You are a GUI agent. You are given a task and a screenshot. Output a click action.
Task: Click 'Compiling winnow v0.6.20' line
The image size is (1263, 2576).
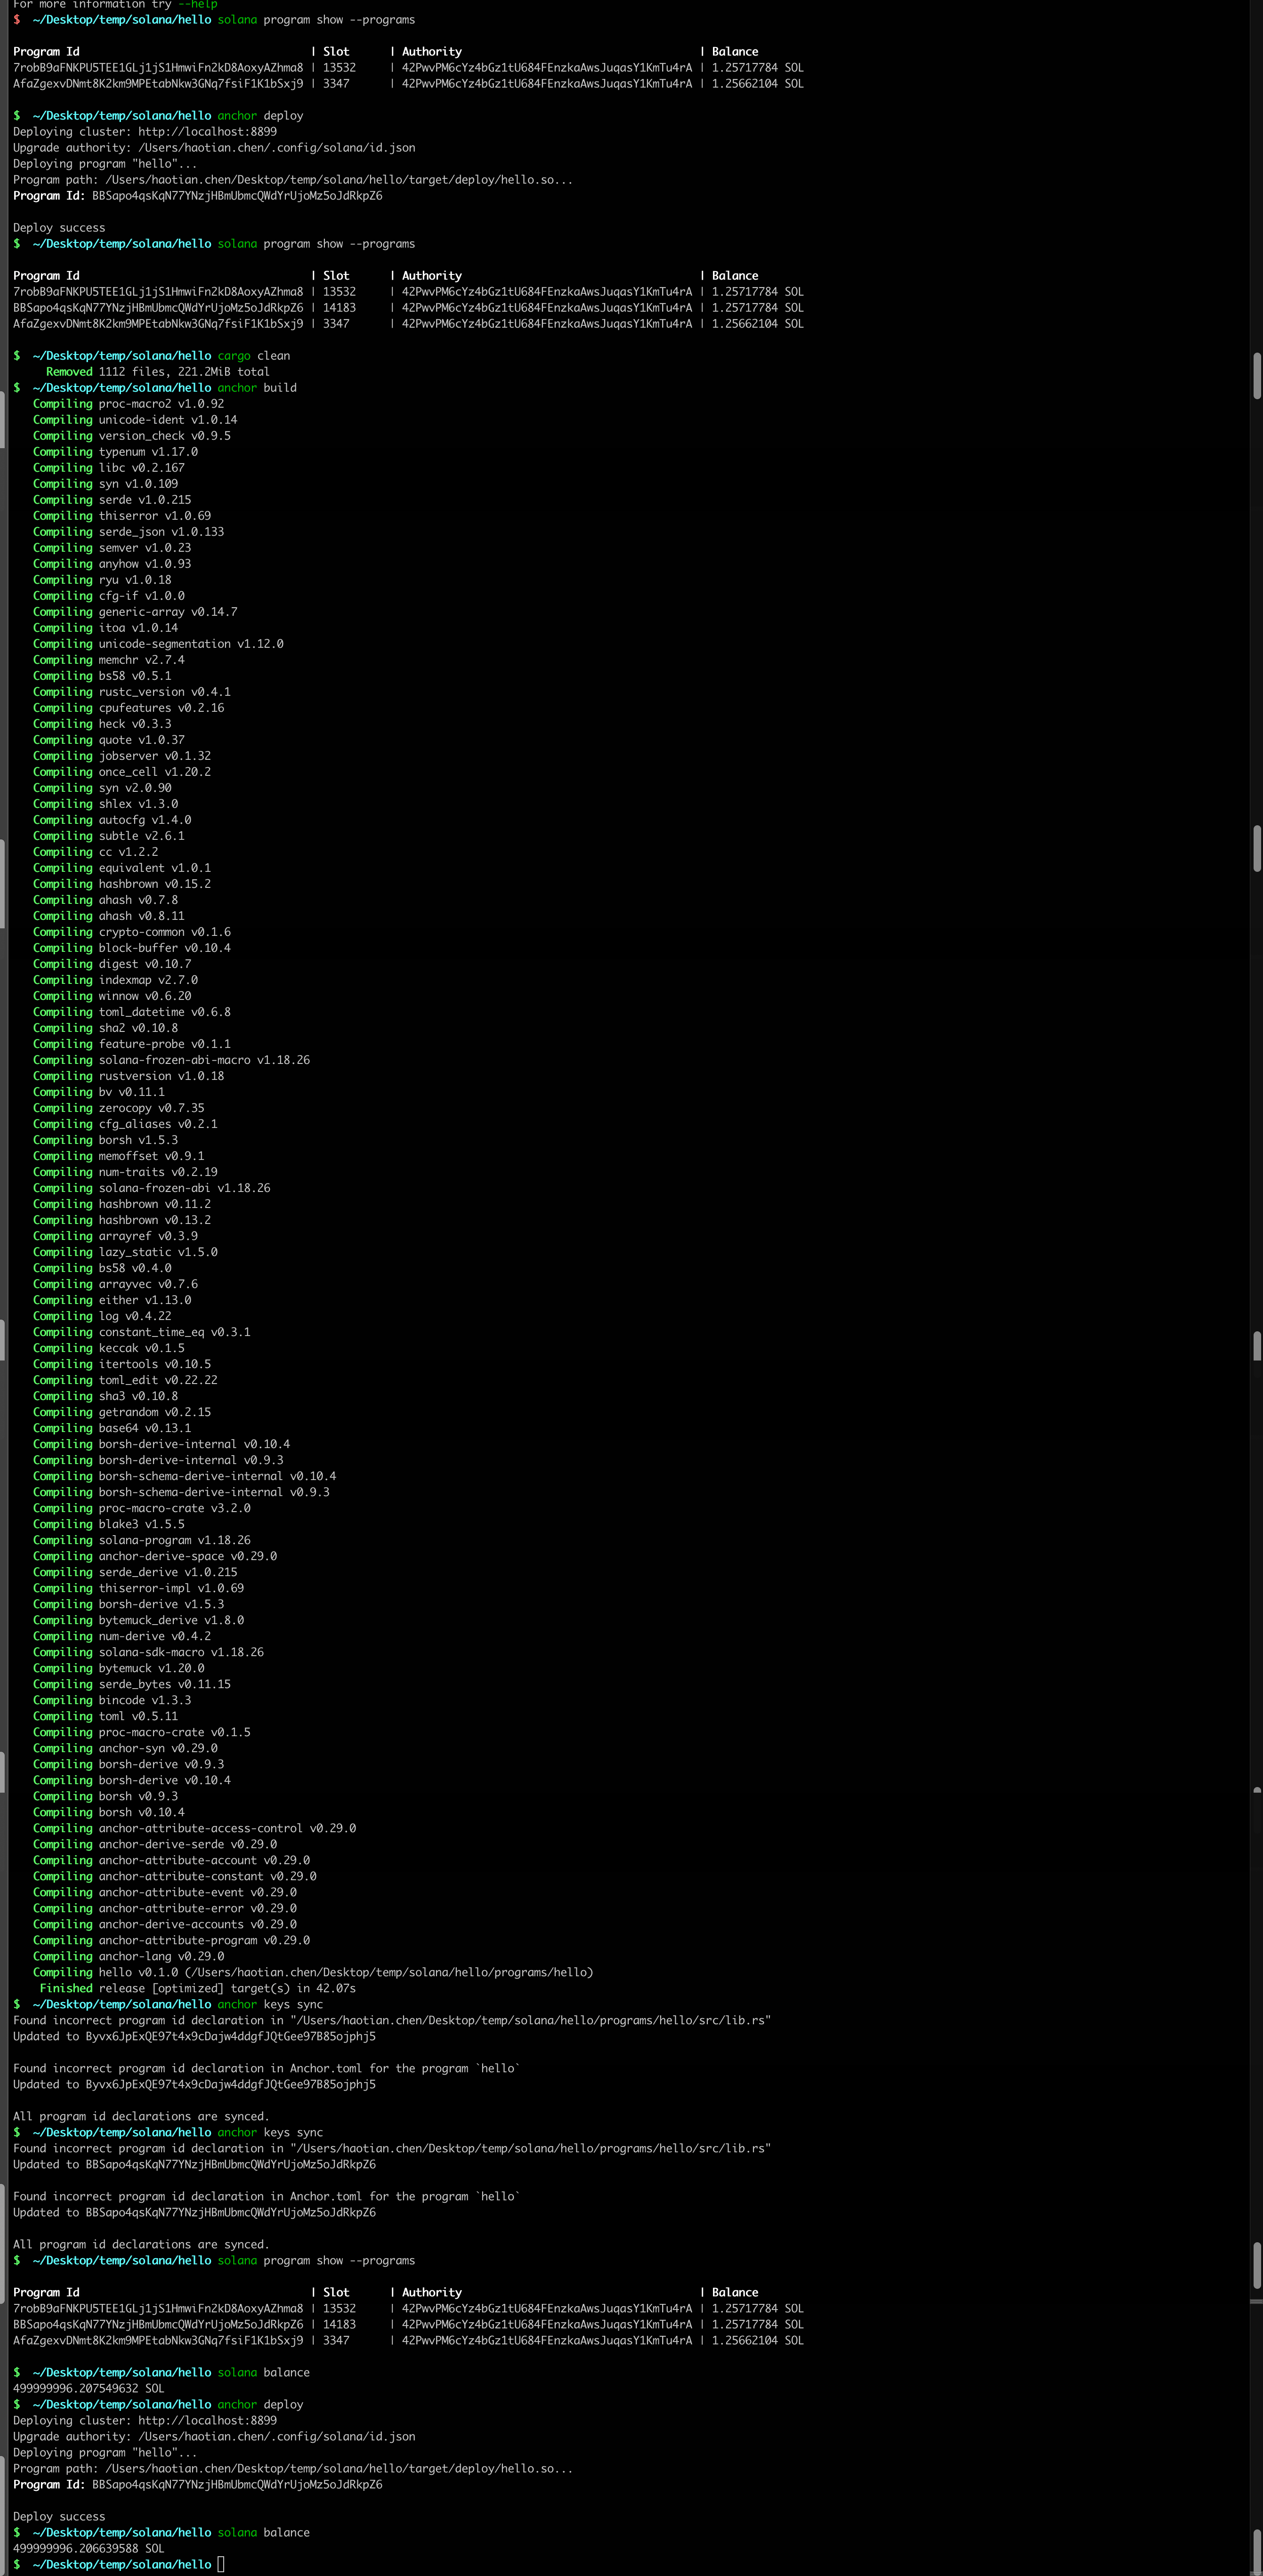(x=112, y=996)
